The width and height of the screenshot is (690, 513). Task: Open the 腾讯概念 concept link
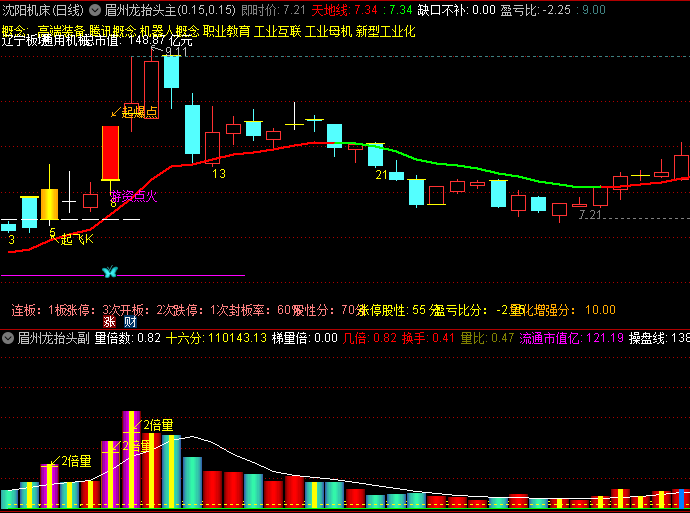pos(112,31)
